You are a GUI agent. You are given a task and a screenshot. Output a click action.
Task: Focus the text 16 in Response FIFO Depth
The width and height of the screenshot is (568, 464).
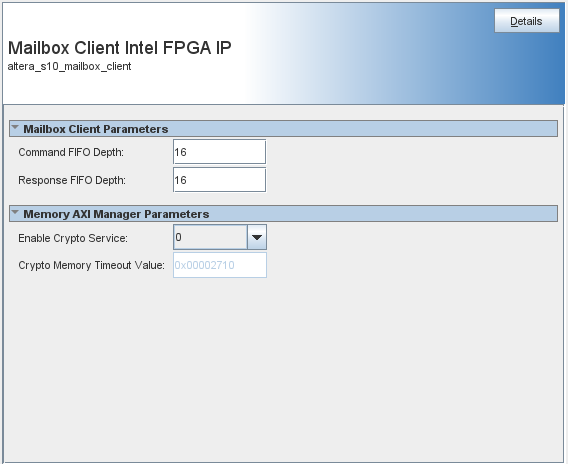pos(180,180)
